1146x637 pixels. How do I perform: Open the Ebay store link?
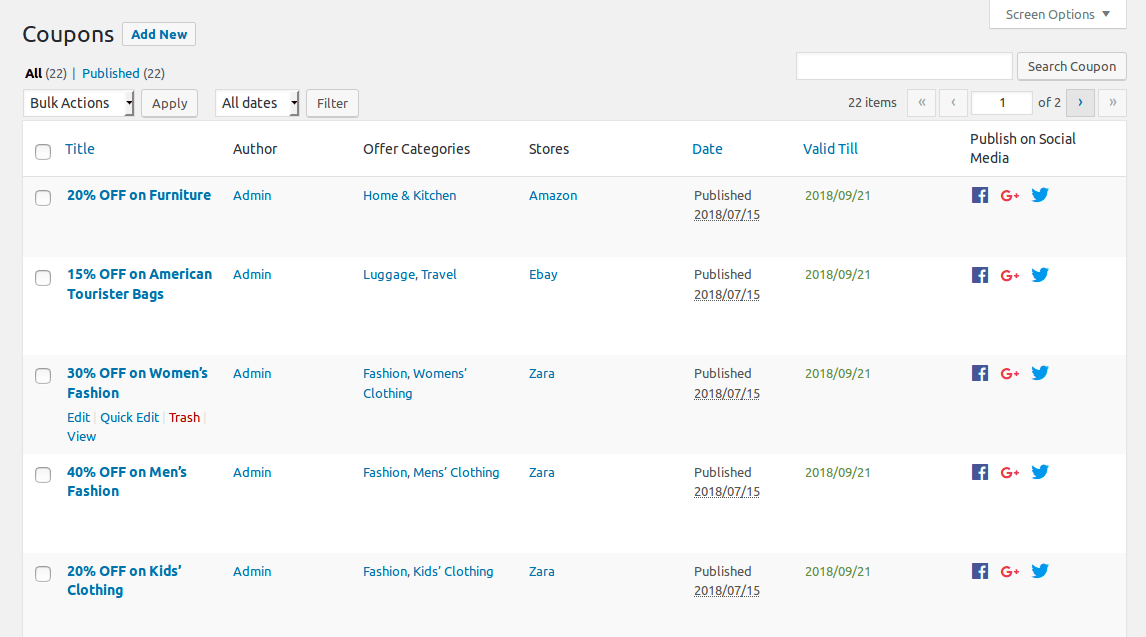tap(543, 275)
